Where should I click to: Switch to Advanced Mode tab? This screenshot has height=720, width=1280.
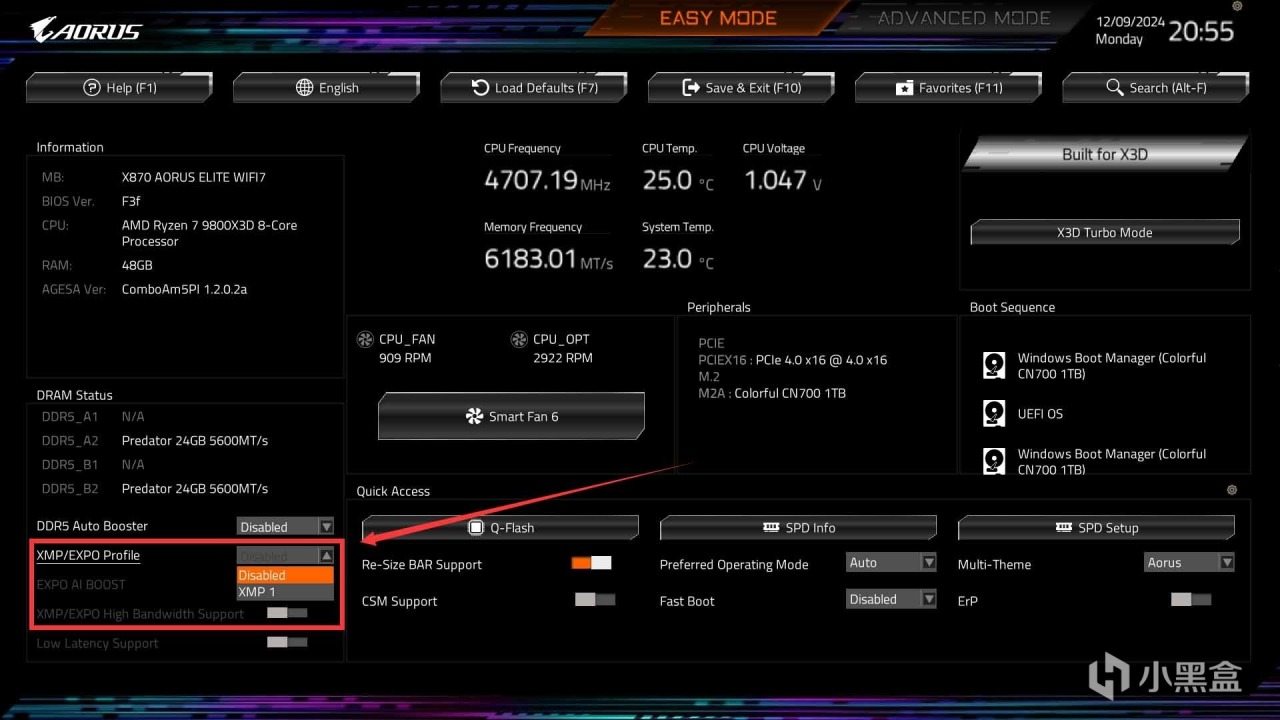tap(964, 18)
